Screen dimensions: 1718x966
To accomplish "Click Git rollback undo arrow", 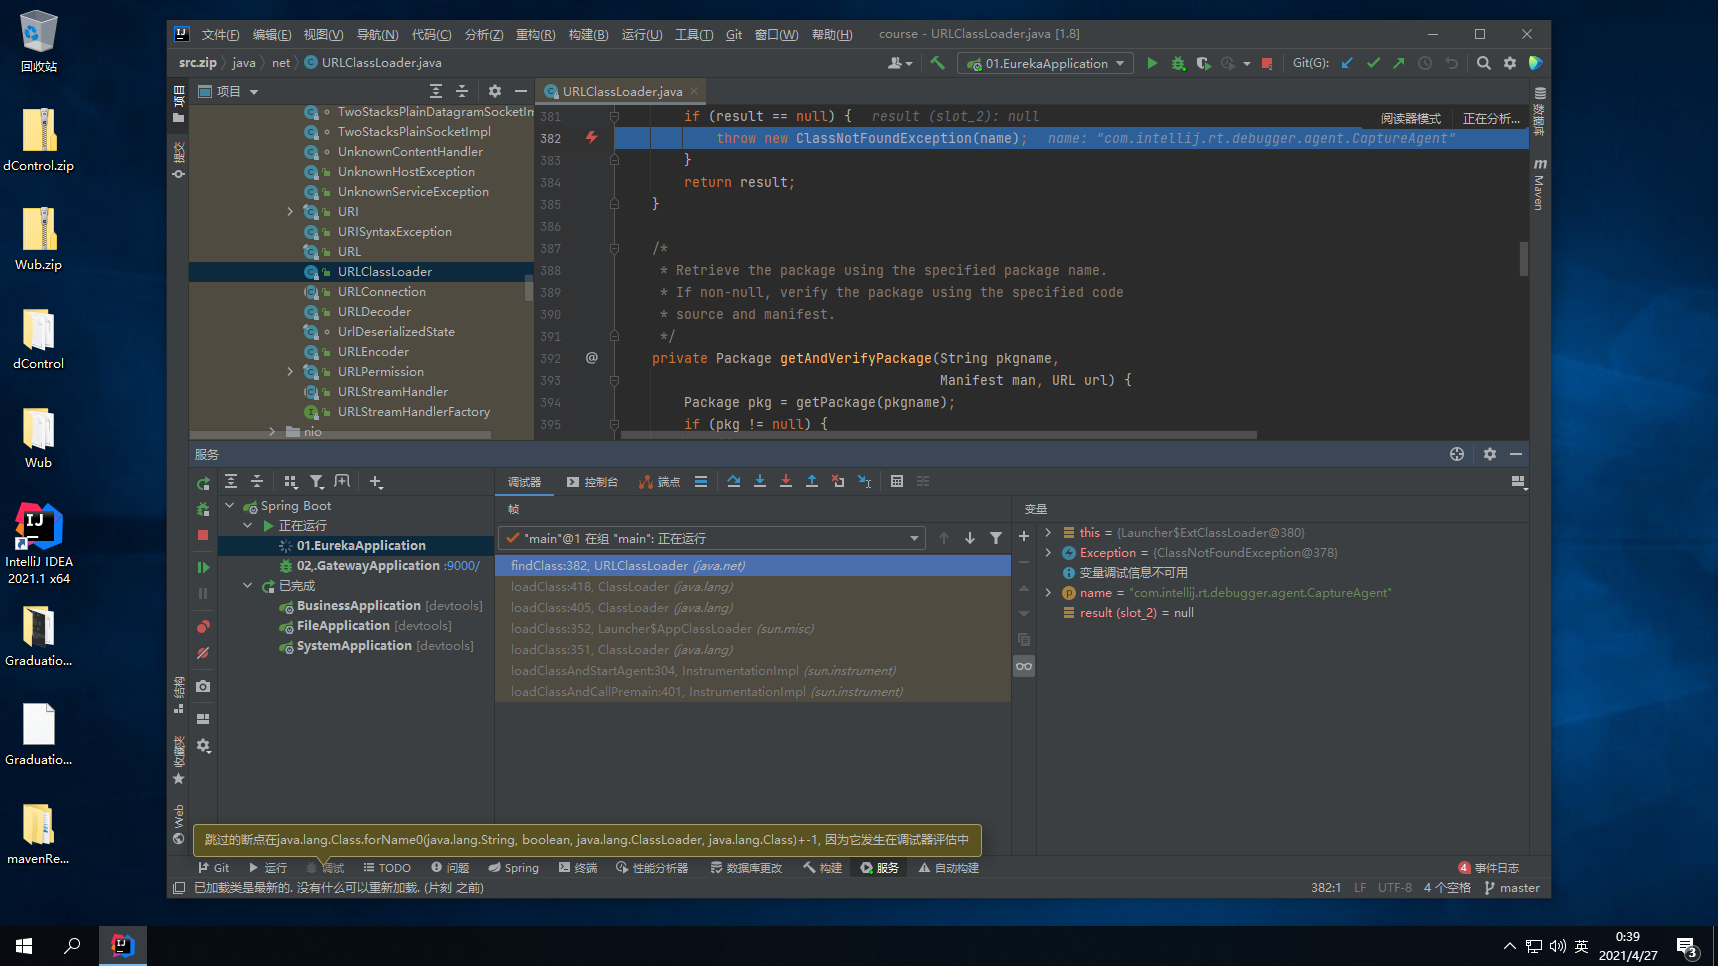I will [x=1451, y=63].
